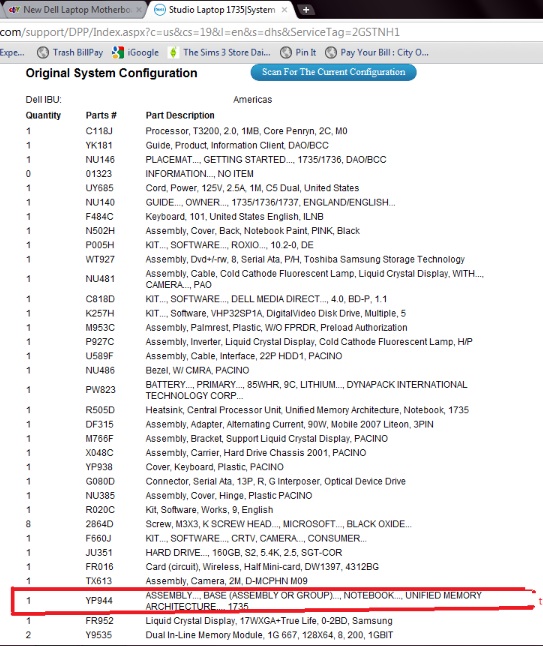Click the eBay favicon on first tab
543x646 pixels.
click(14, 9)
